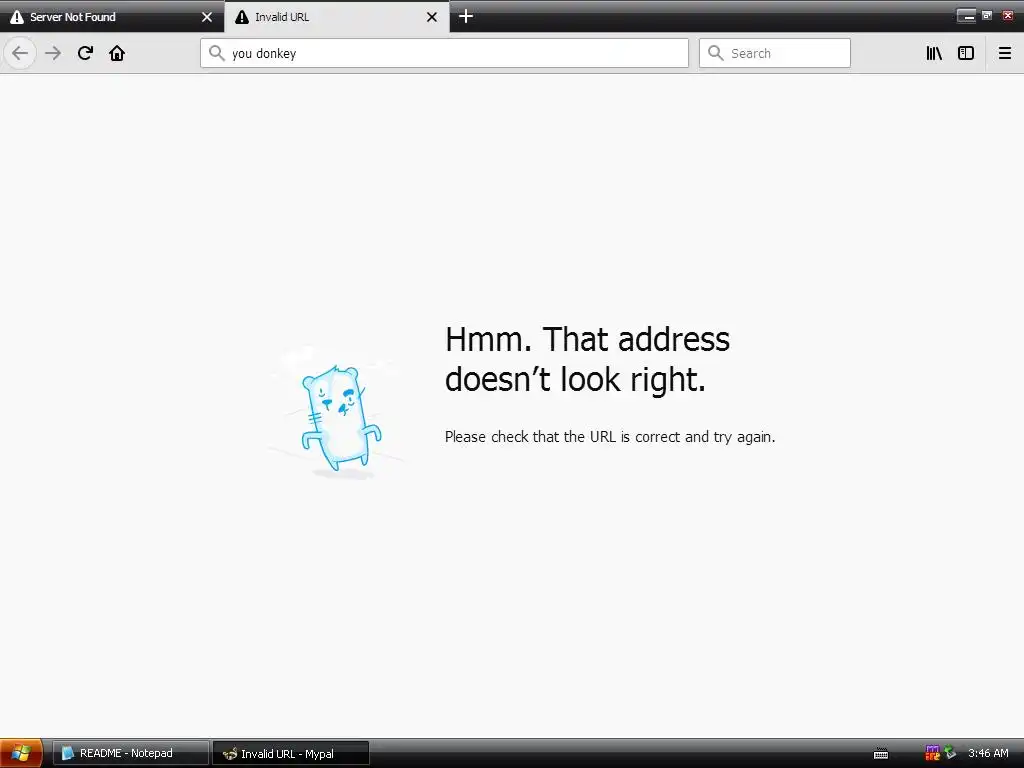Open the Windows Start button
Viewport: 1024px width, 768px height.
21,753
